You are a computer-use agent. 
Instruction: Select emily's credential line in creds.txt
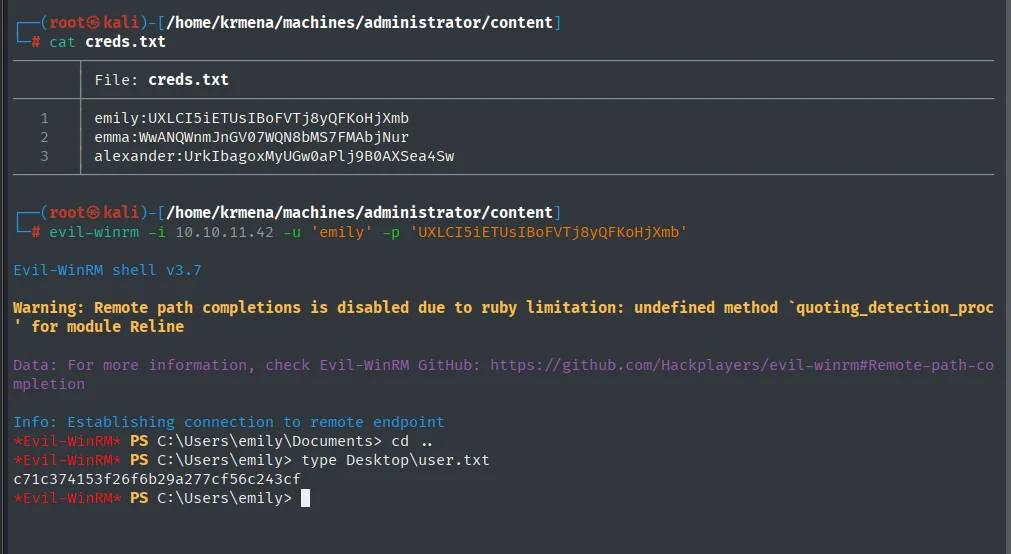pyautogui.click(x=251, y=119)
